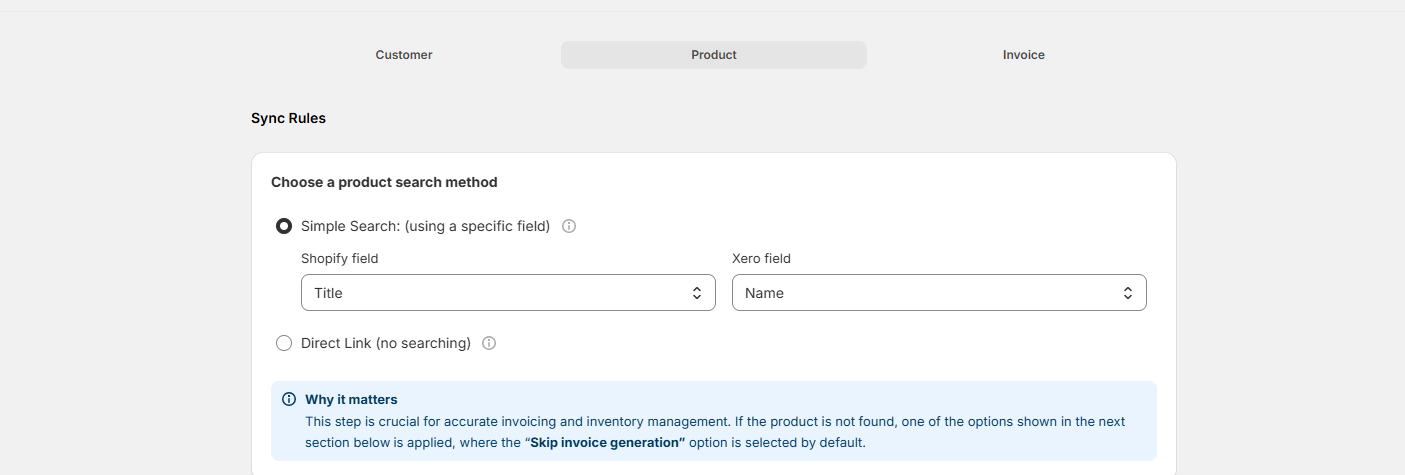Select the Direct Link radio button
Image resolution: width=1405 pixels, height=475 pixels.
[284, 343]
